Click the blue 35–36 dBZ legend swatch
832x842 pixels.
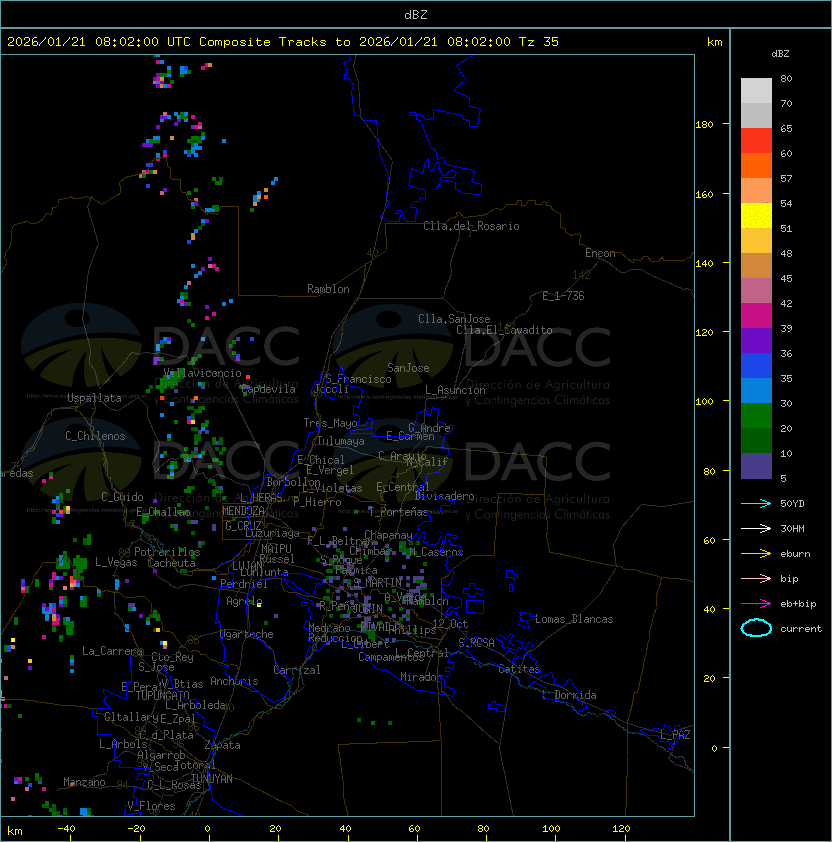756,365
